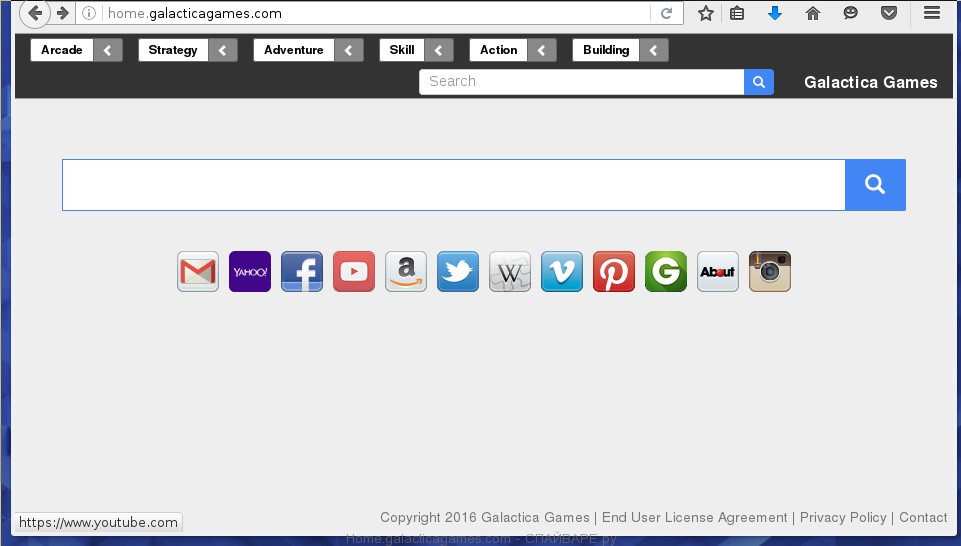Click the Twitter bird icon
The width and height of the screenshot is (961, 546).
pos(458,272)
